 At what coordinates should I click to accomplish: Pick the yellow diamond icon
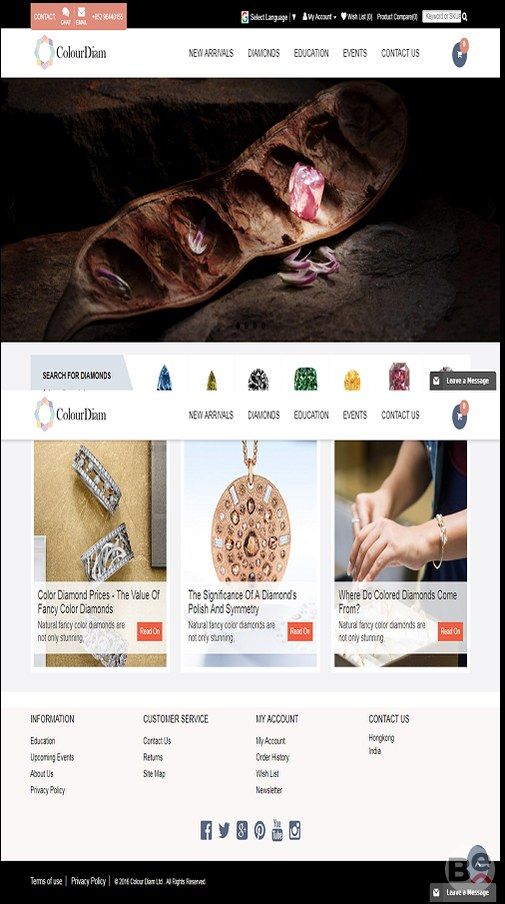tap(352, 380)
